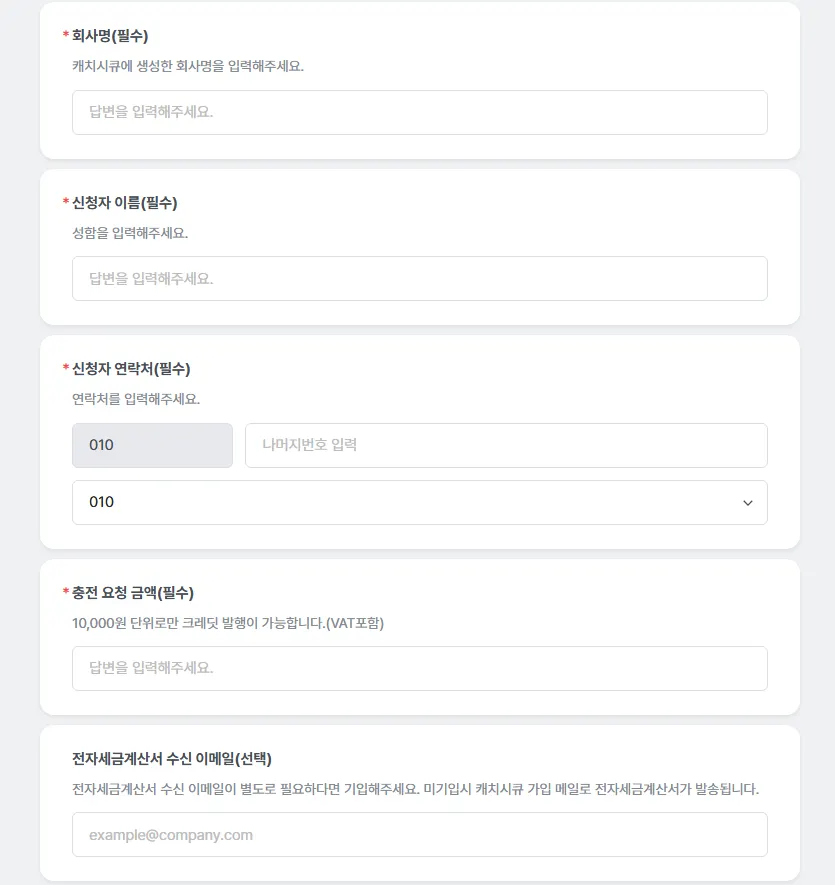Click the red asterisk beside 신청자 이름

(x=66, y=202)
